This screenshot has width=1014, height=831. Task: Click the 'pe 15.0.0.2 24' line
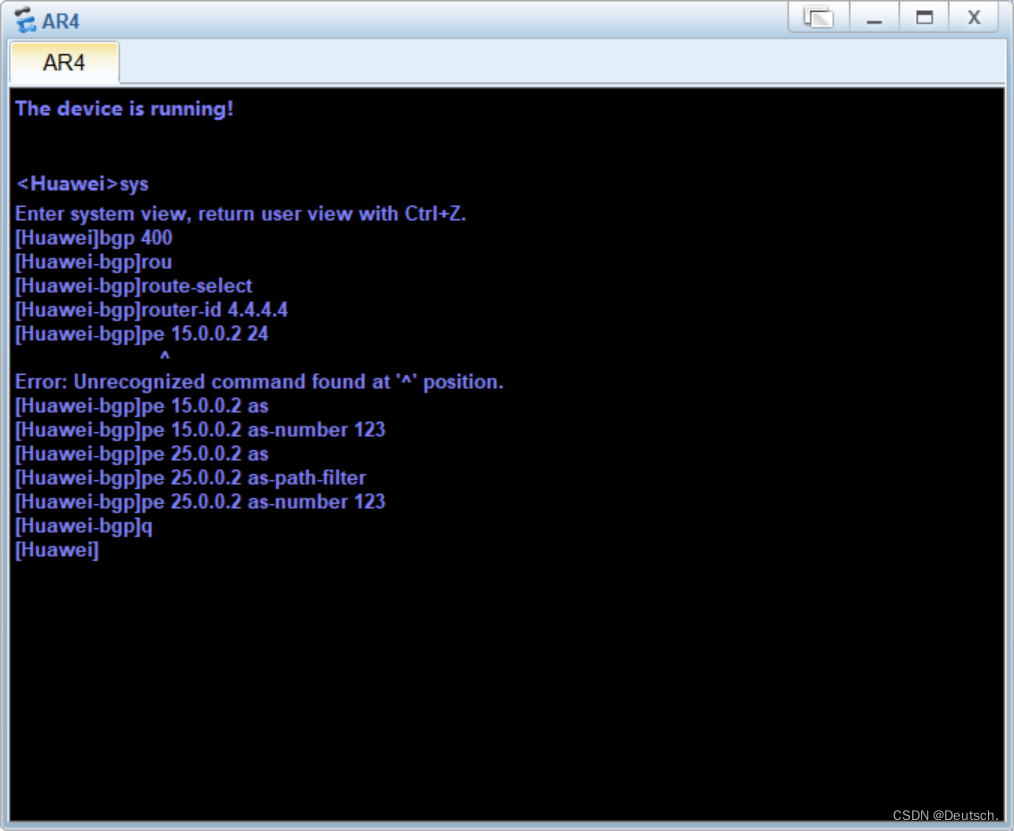[142, 334]
